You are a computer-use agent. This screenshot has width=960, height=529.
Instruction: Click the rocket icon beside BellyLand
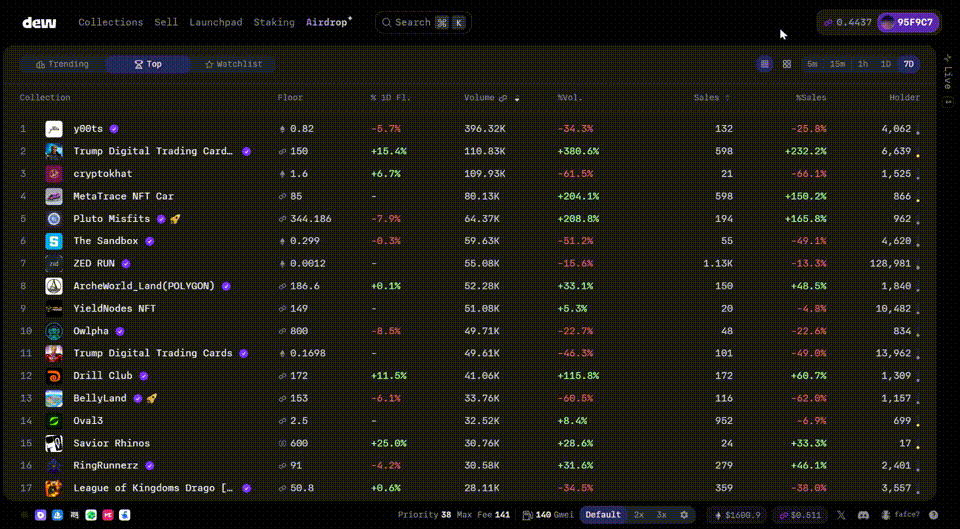point(152,398)
